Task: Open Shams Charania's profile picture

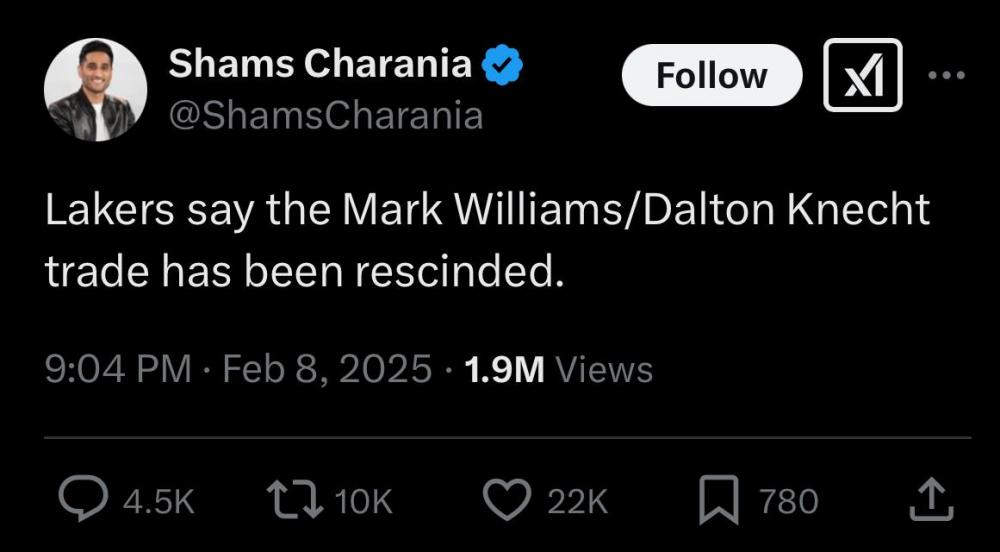Action: point(95,91)
